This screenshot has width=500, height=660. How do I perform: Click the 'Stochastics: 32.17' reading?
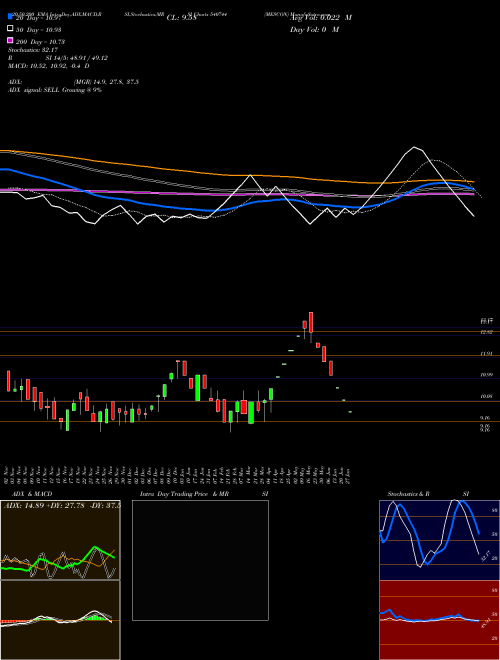[x=33, y=50]
